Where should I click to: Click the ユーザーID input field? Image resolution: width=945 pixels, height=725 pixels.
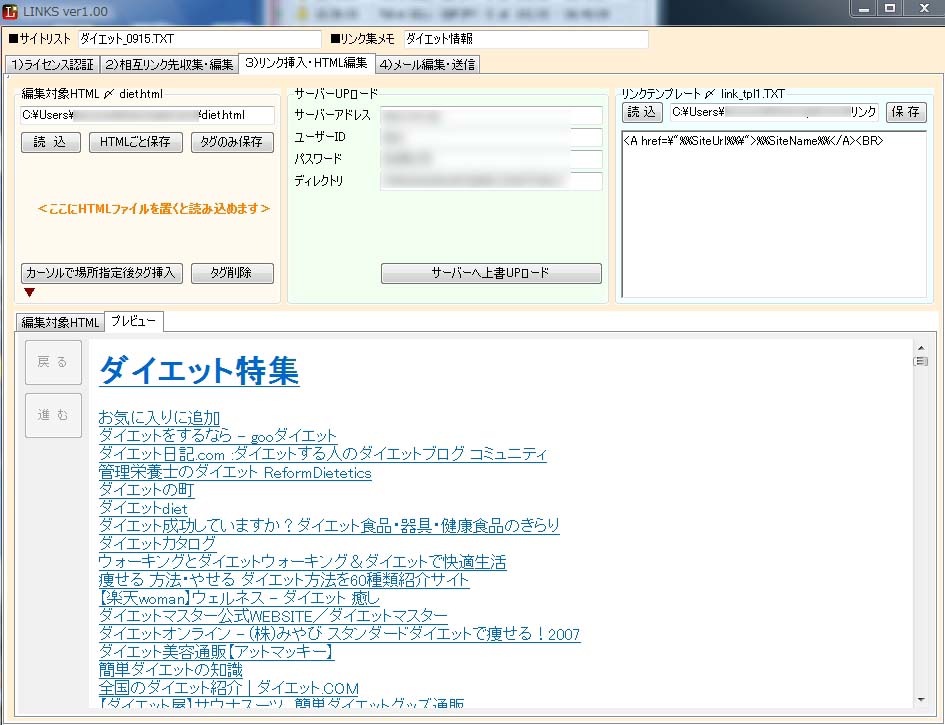pos(491,137)
